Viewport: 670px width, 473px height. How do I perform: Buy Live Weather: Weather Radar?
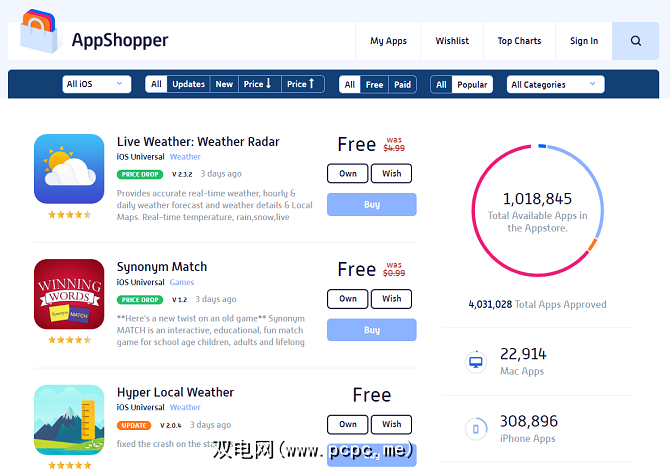(372, 204)
